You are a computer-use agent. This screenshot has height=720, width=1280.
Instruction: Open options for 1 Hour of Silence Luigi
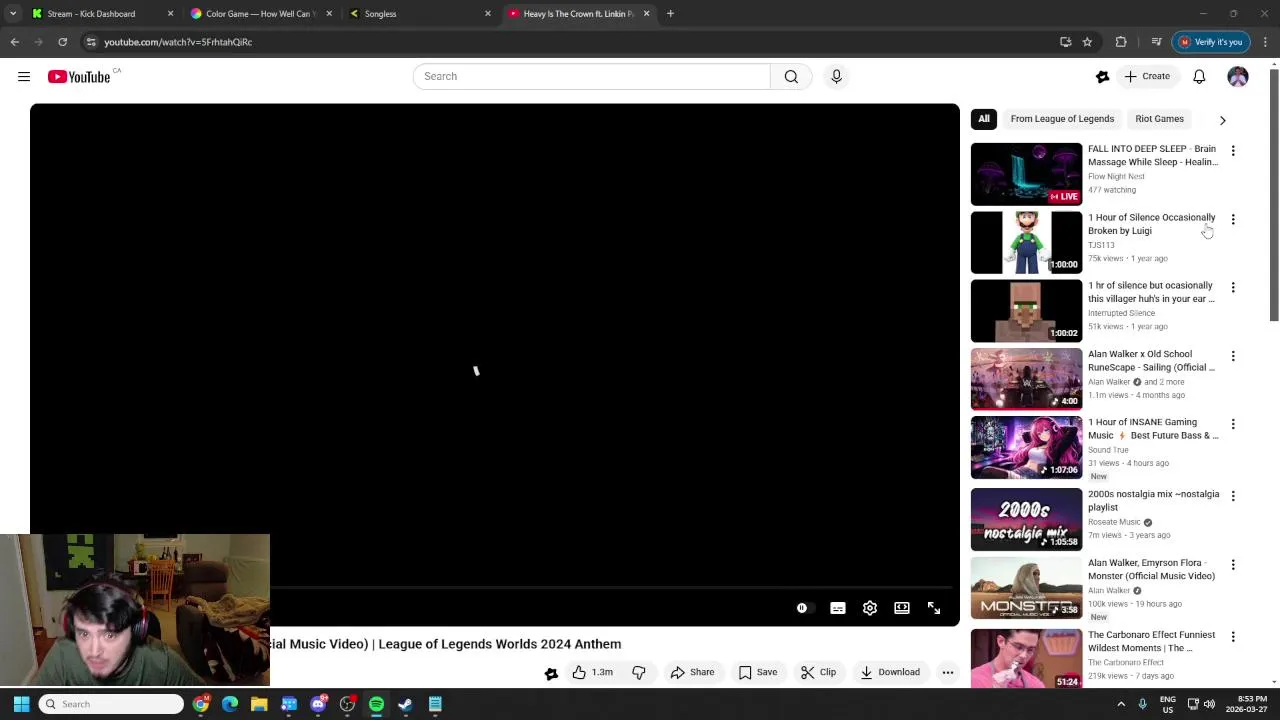pyautogui.click(x=1233, y=219)
